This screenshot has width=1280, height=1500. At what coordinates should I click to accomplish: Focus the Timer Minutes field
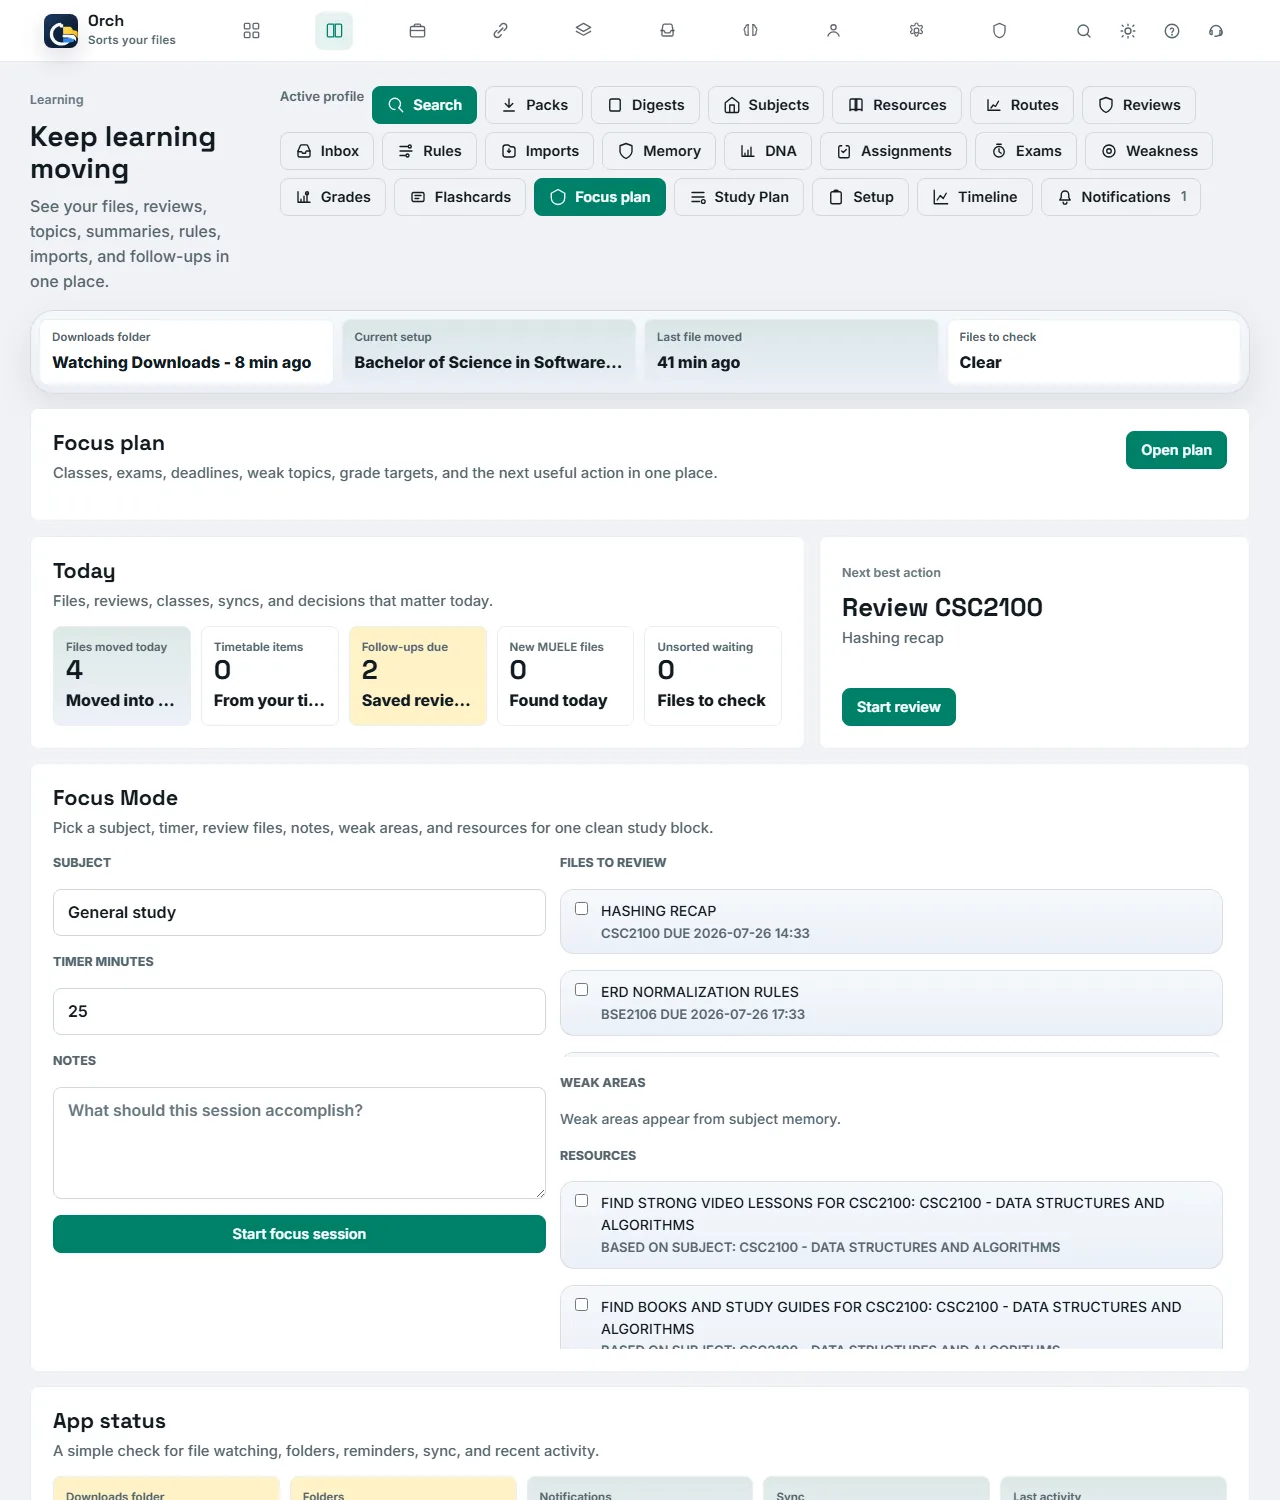tap(299, 1011)
